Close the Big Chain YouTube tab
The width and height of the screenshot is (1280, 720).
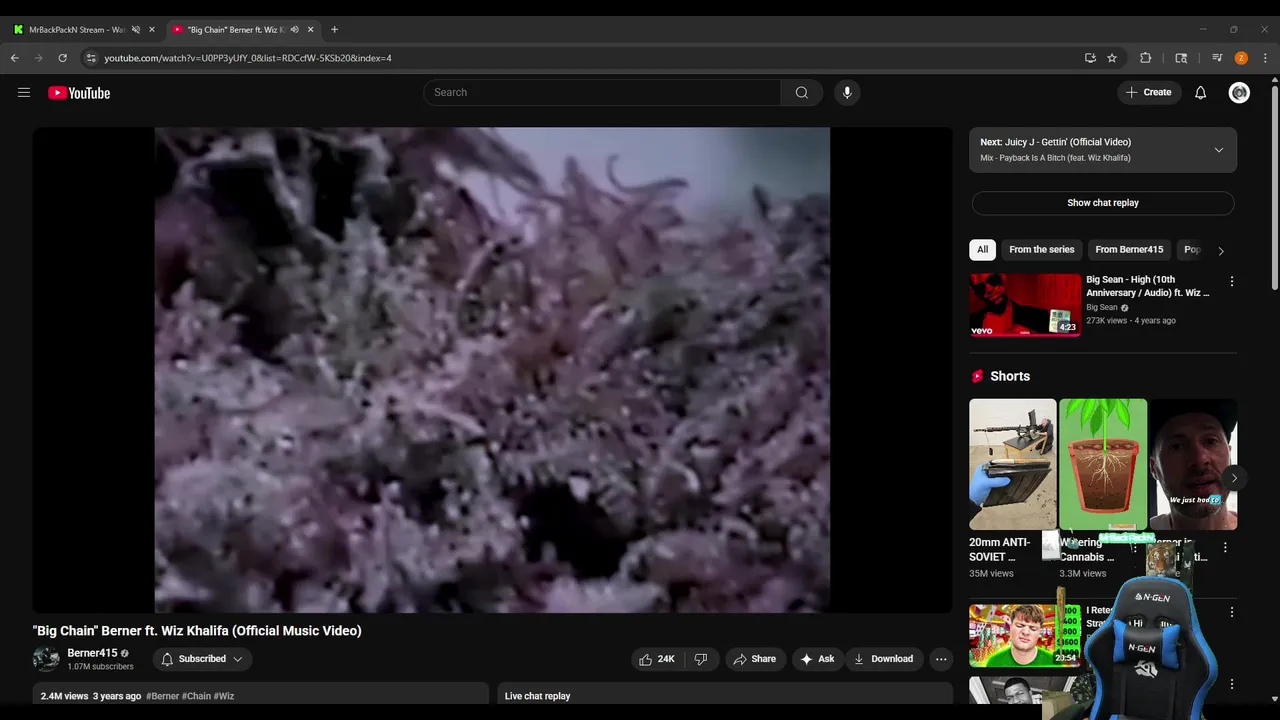[310, 30]
